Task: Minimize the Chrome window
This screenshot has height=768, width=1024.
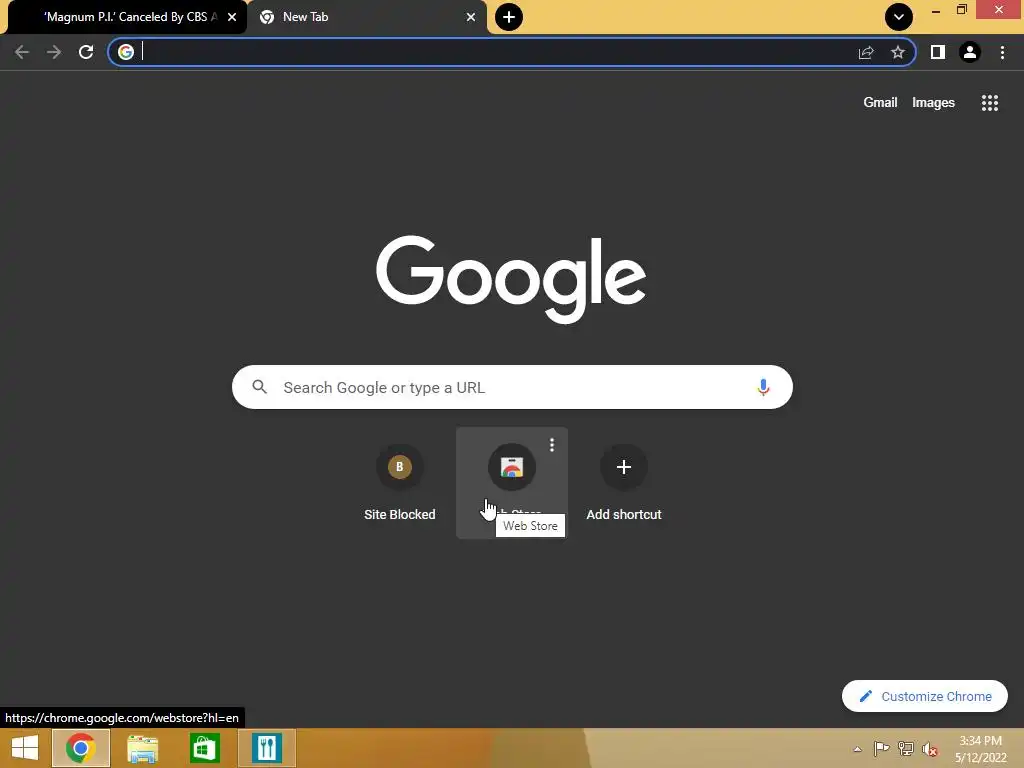Action: (936, 10)
